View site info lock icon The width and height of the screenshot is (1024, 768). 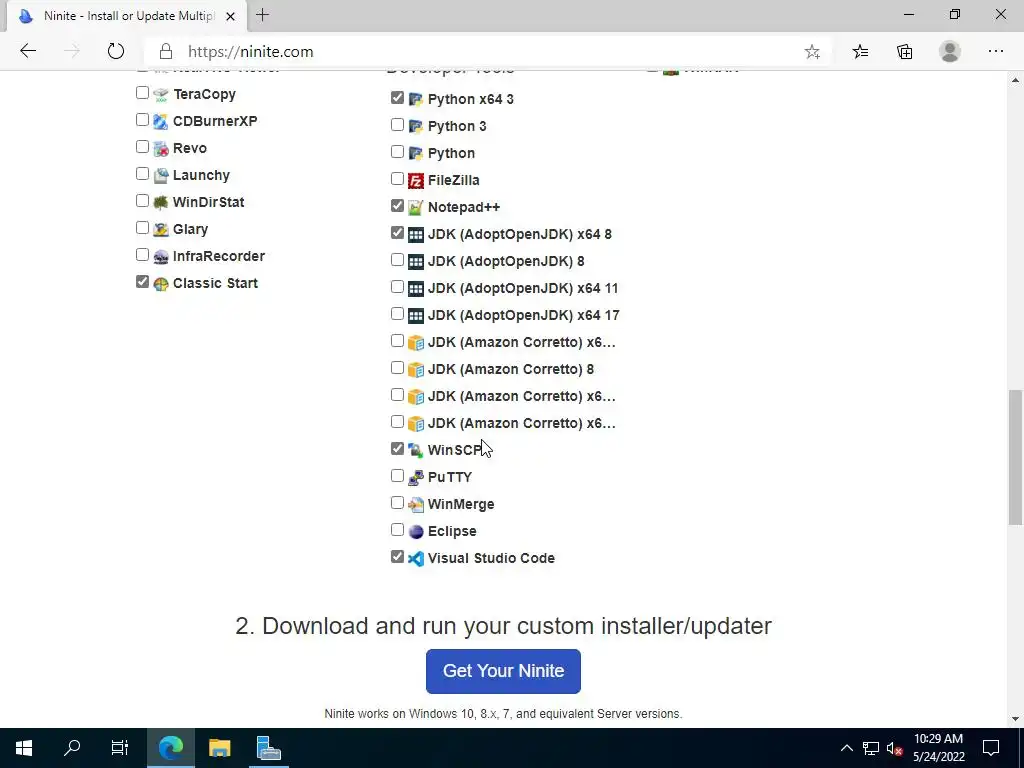point(166,52)
